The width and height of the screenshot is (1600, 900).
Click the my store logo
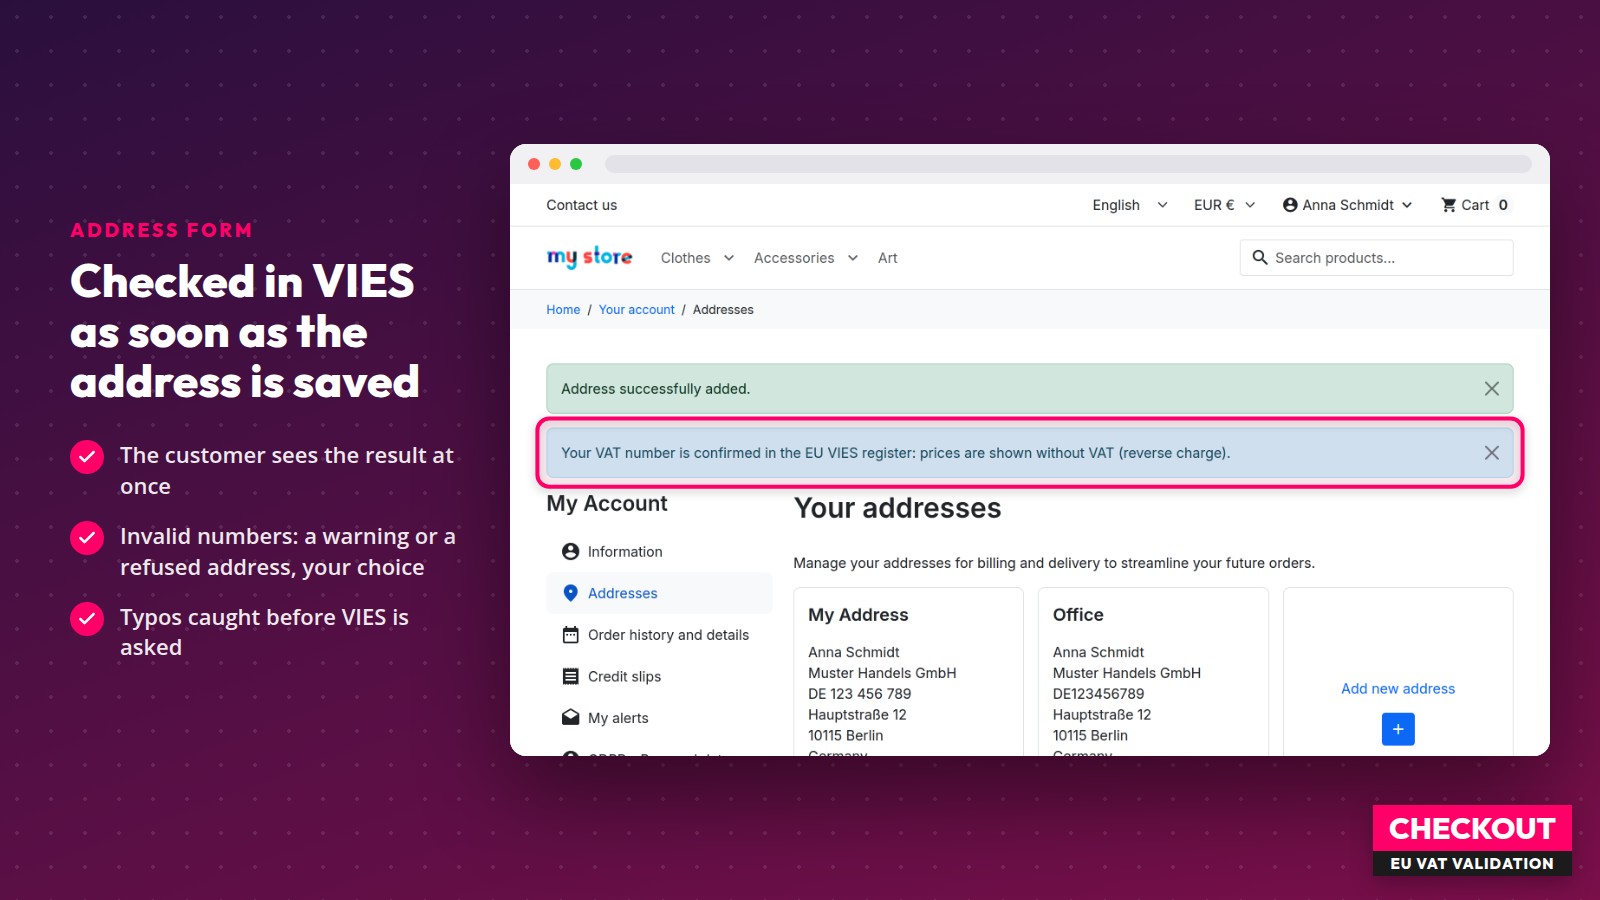tap(589, 257)
